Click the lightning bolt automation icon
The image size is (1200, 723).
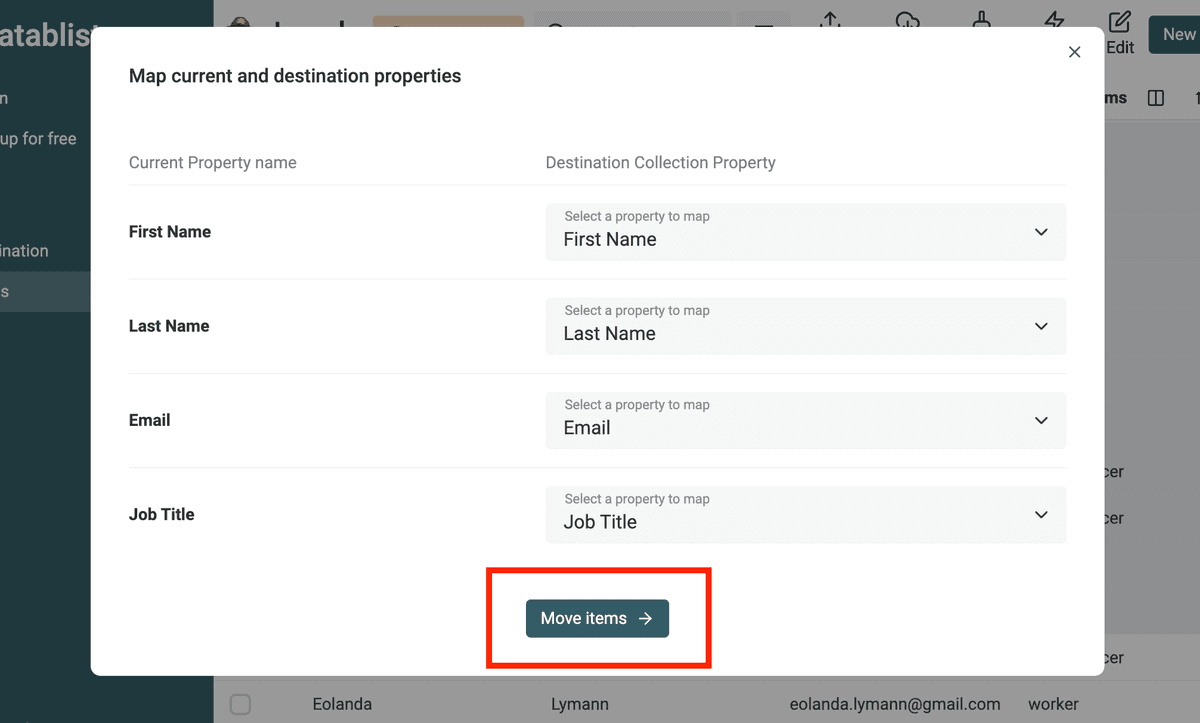pos(1054,22)
